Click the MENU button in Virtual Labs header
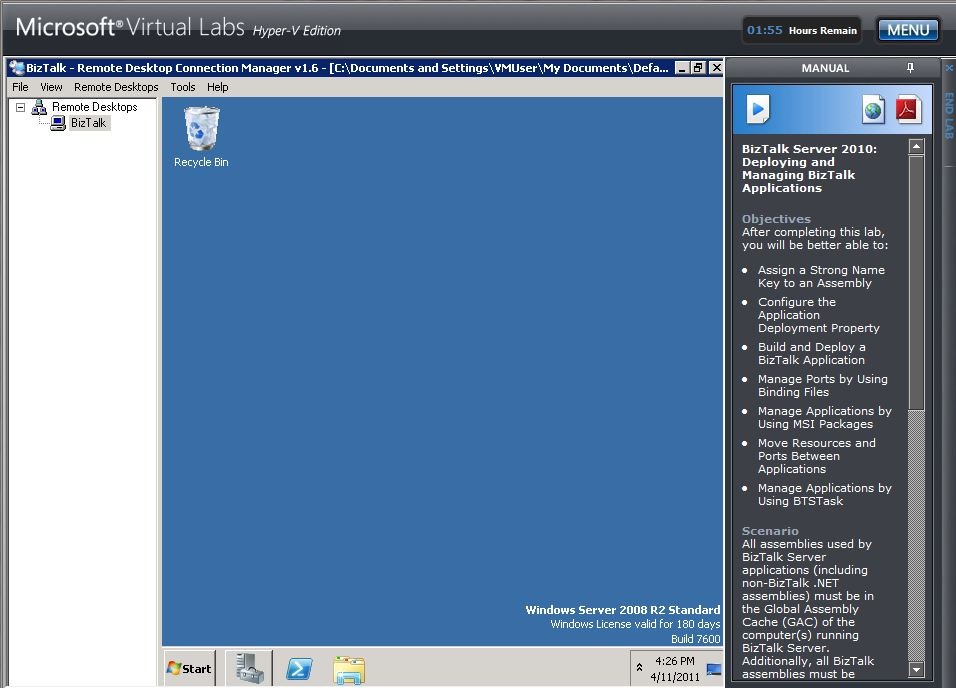This screenshot has width=956, height=688. (x=907, y=30)
